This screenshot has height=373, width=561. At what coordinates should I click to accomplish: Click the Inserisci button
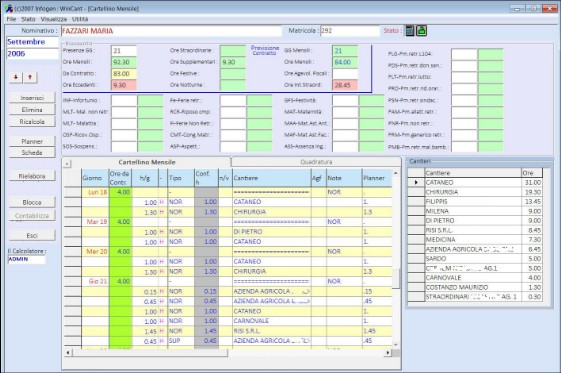(32, 98)
